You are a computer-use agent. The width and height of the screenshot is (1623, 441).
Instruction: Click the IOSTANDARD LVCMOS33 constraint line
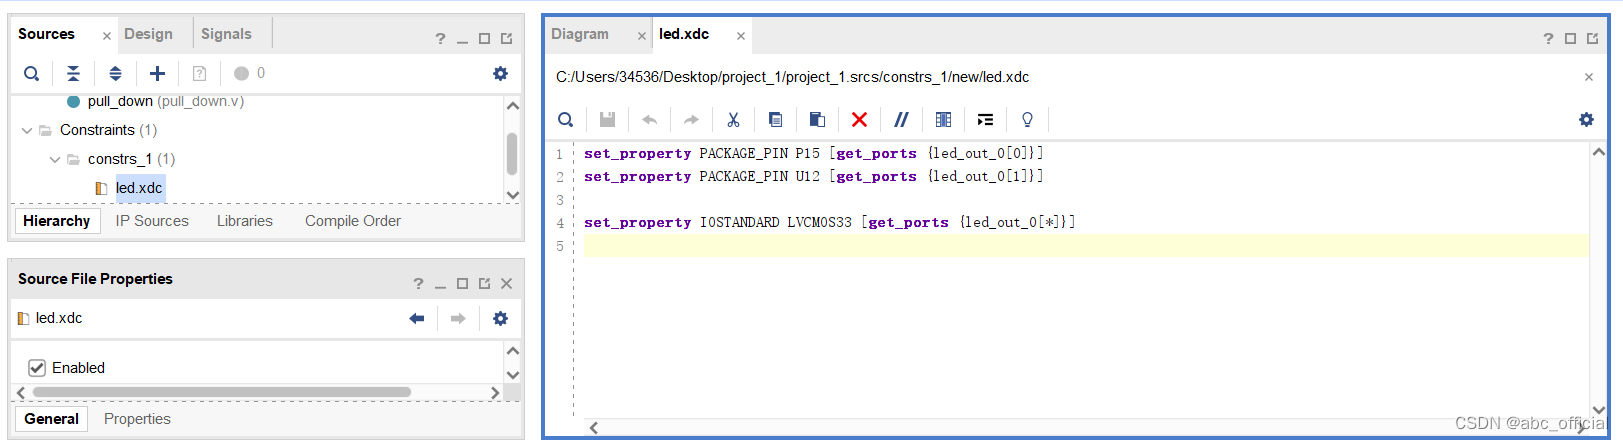coord(830,222)
